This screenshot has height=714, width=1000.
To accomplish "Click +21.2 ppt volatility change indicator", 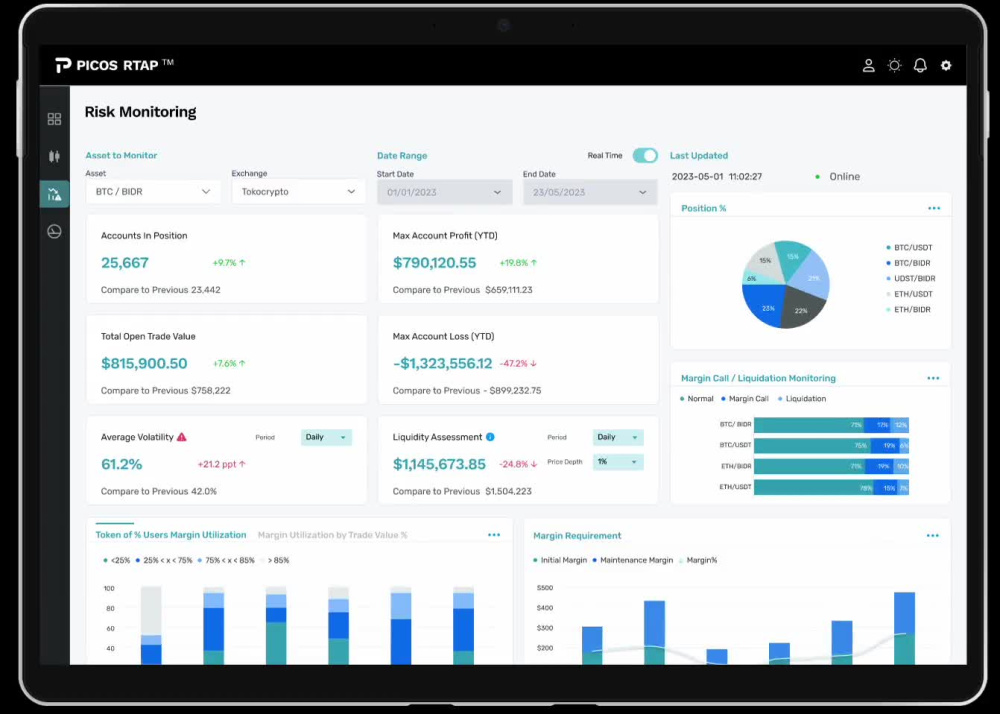I will pyautogui.click(x=221, y=464).
